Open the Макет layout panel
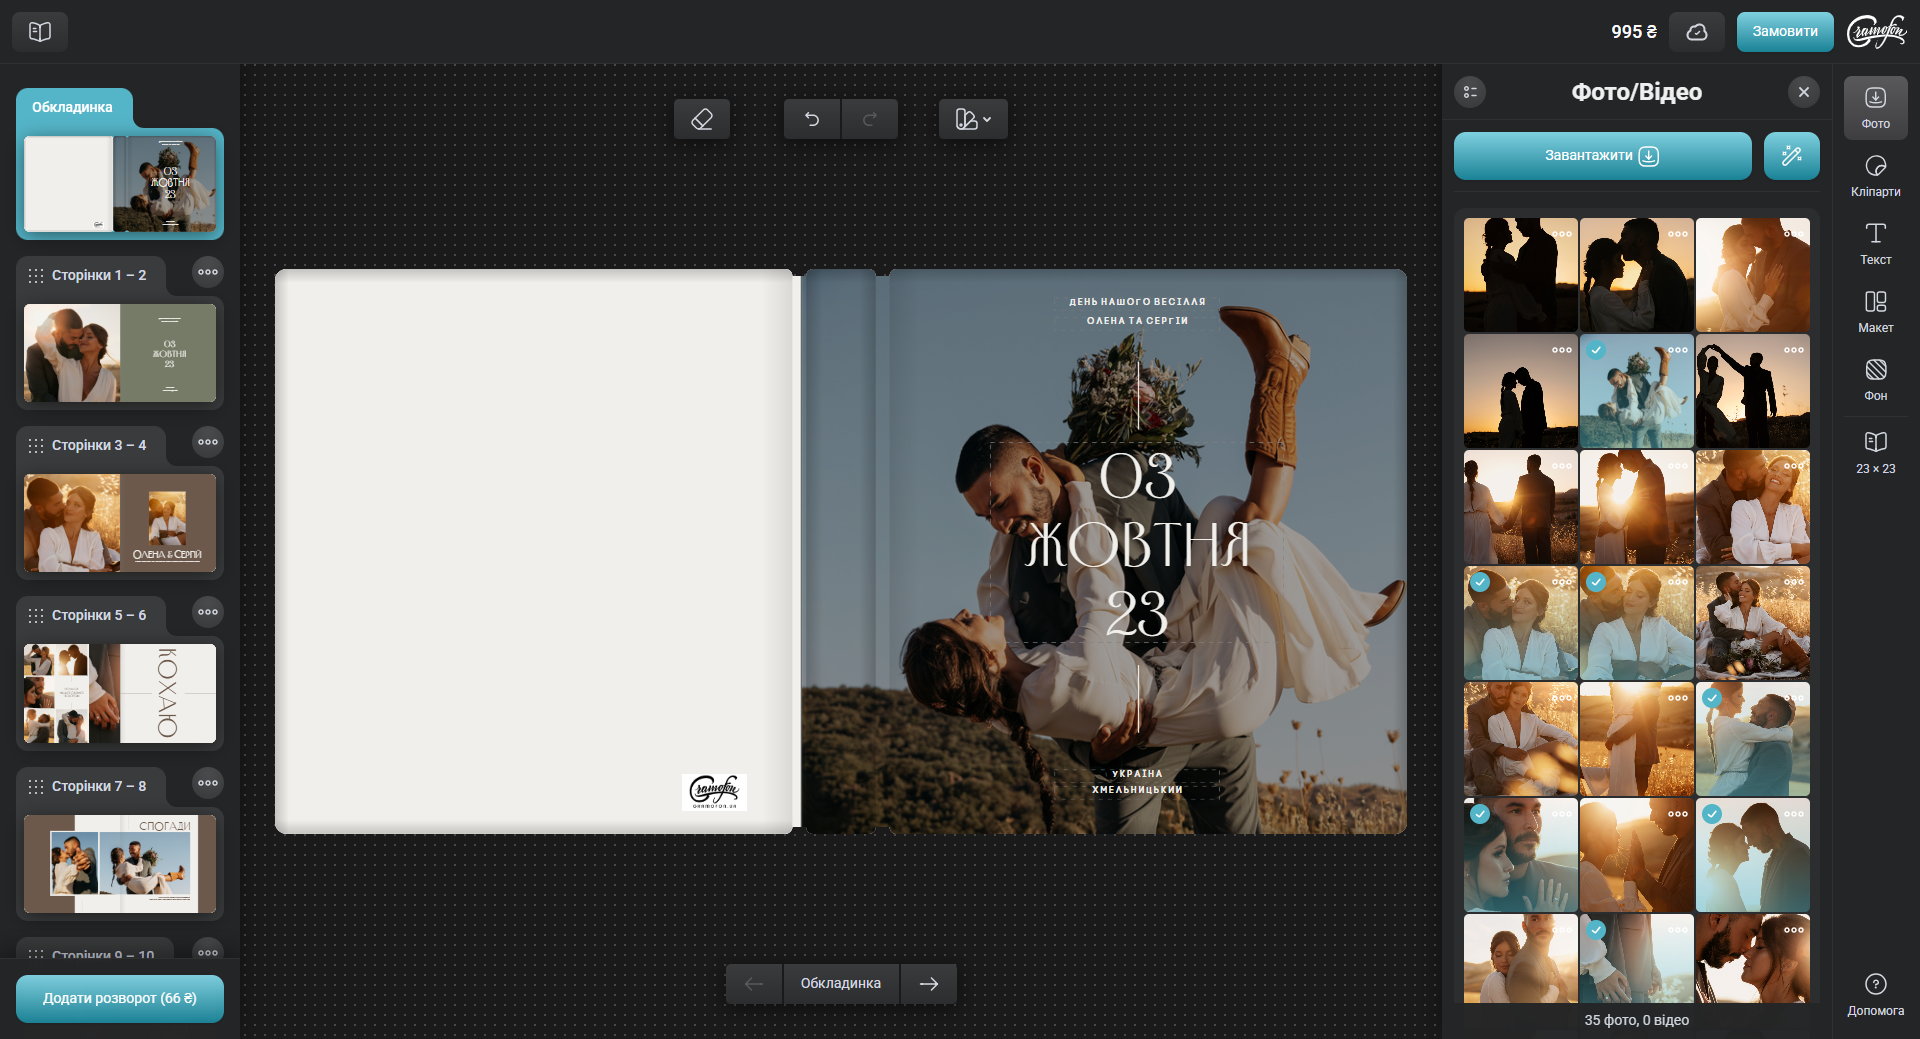The image size is (1920, 1039). [1875, 311]
